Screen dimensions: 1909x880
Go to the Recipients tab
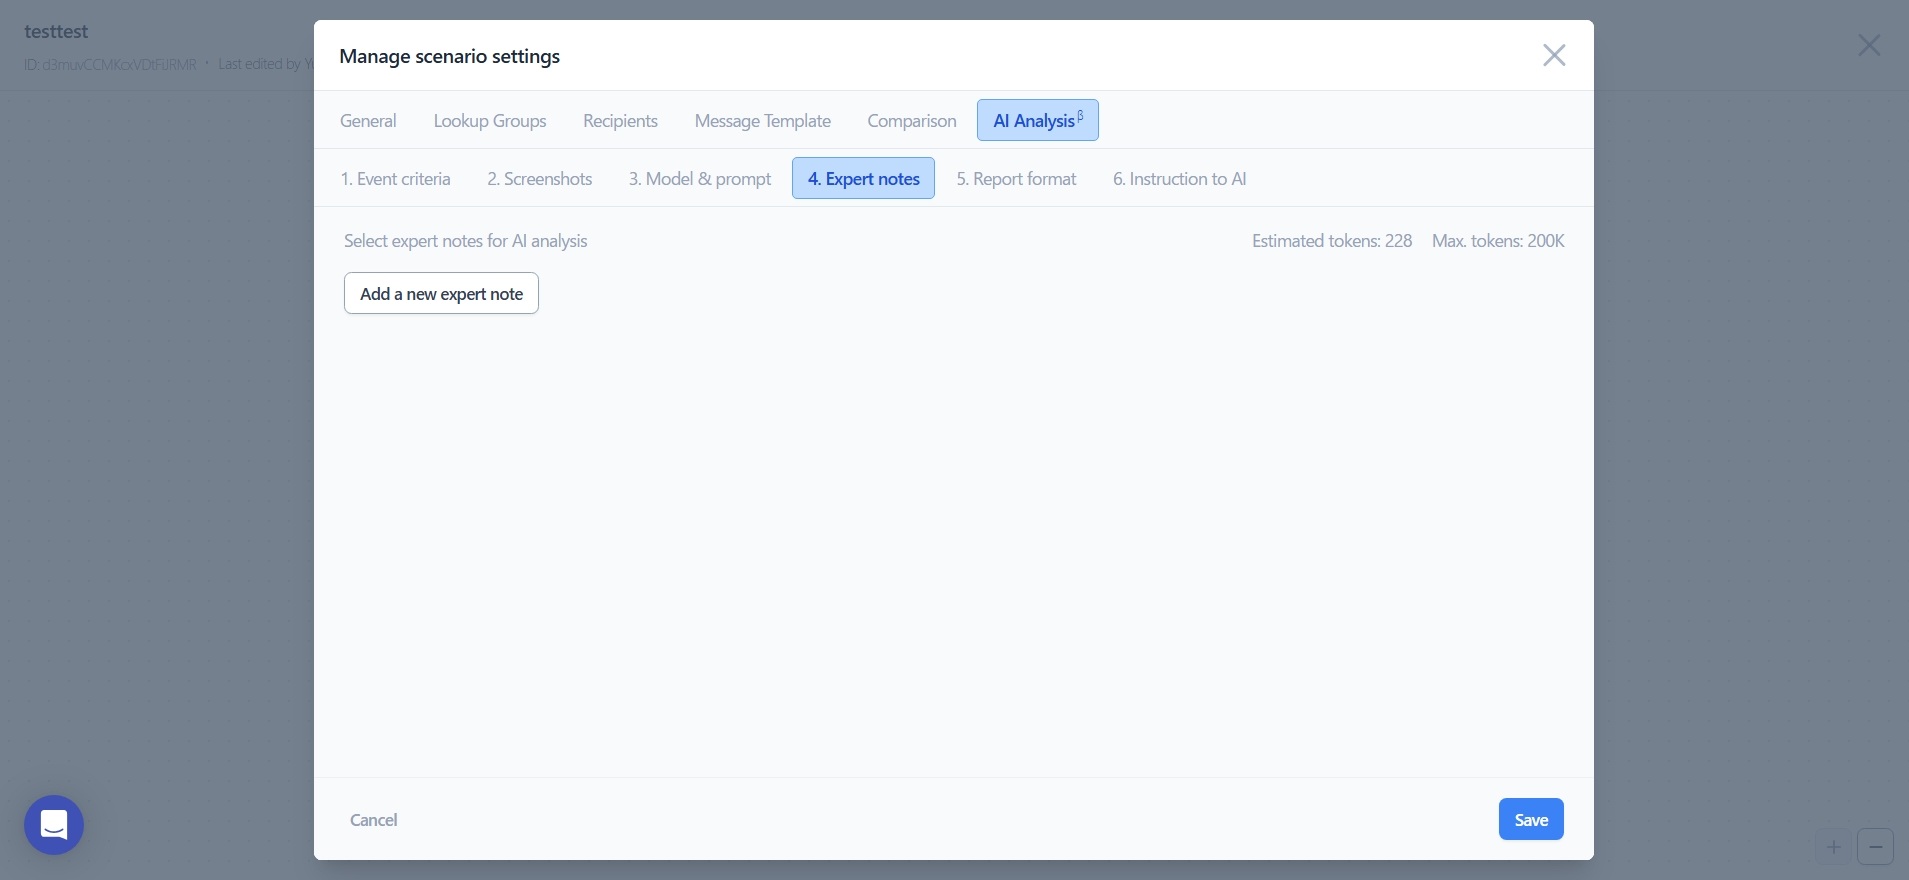point(620,121)
